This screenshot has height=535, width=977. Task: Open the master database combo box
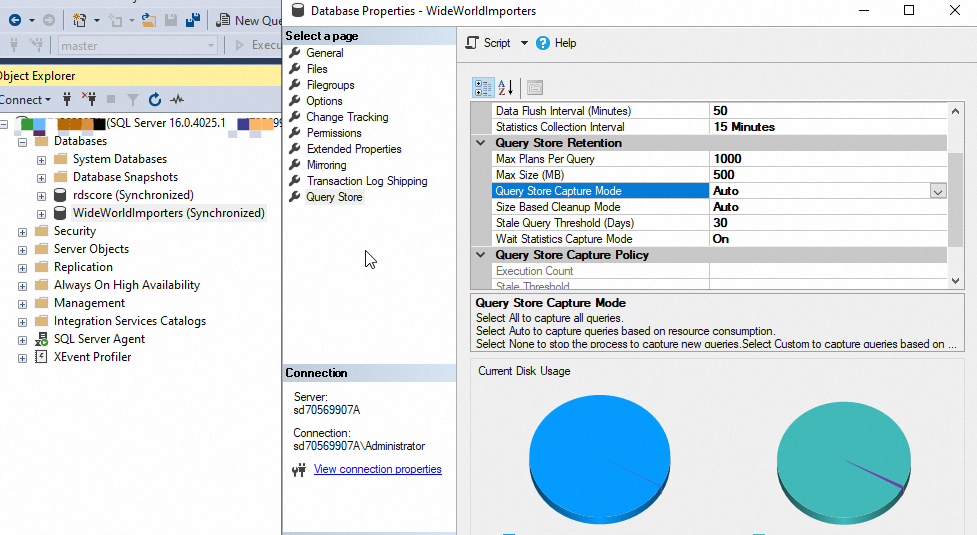click(137, 45)
